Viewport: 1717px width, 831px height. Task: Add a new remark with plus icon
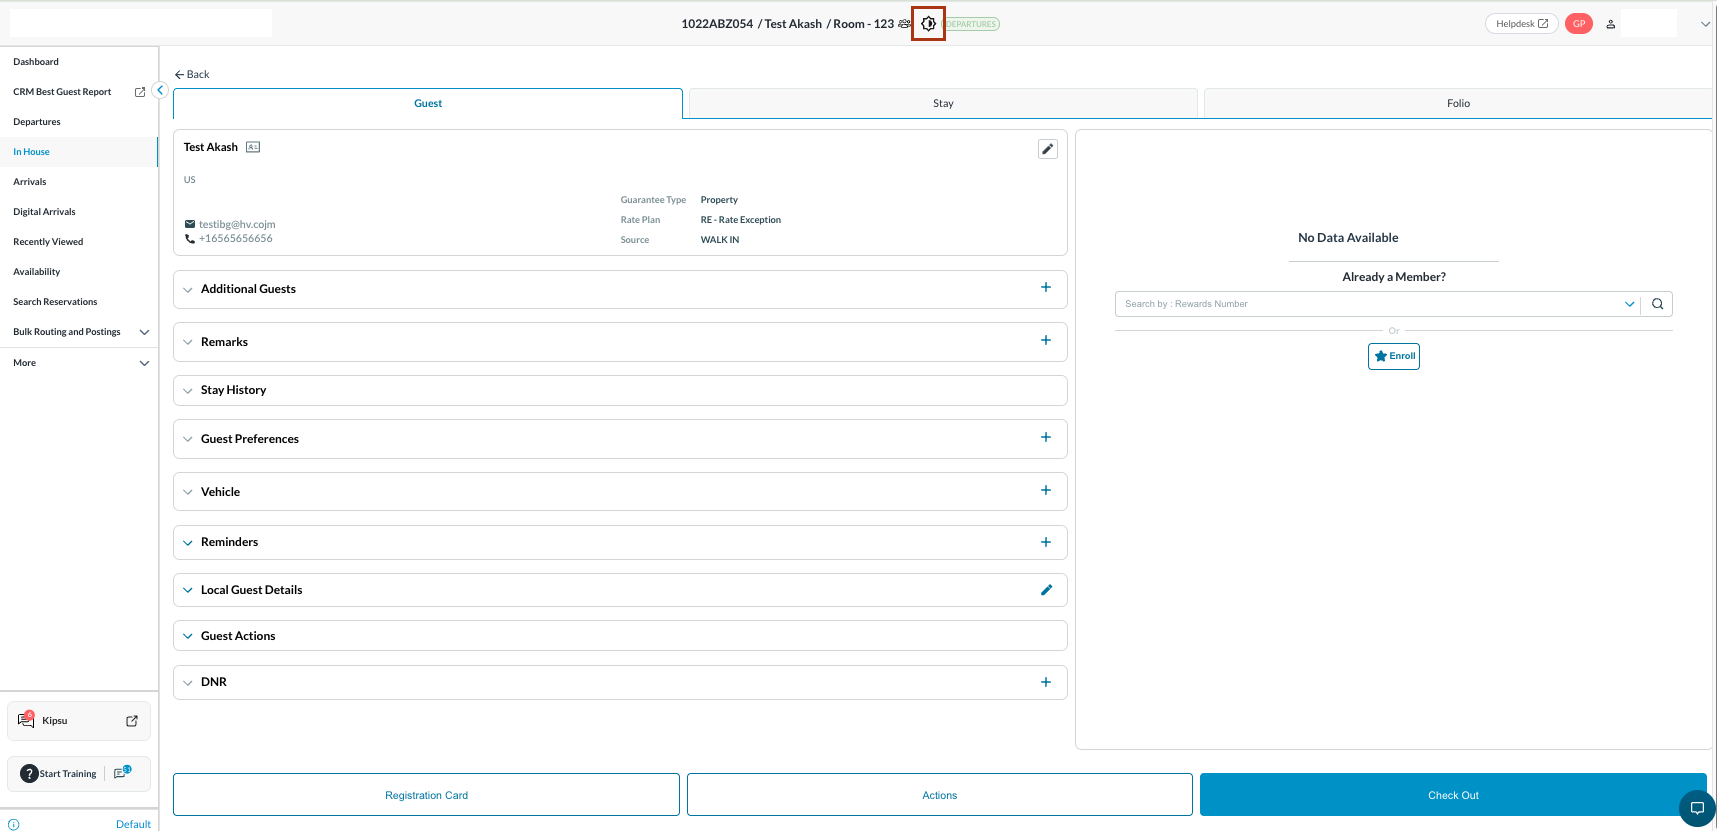tap(1045, 341)
